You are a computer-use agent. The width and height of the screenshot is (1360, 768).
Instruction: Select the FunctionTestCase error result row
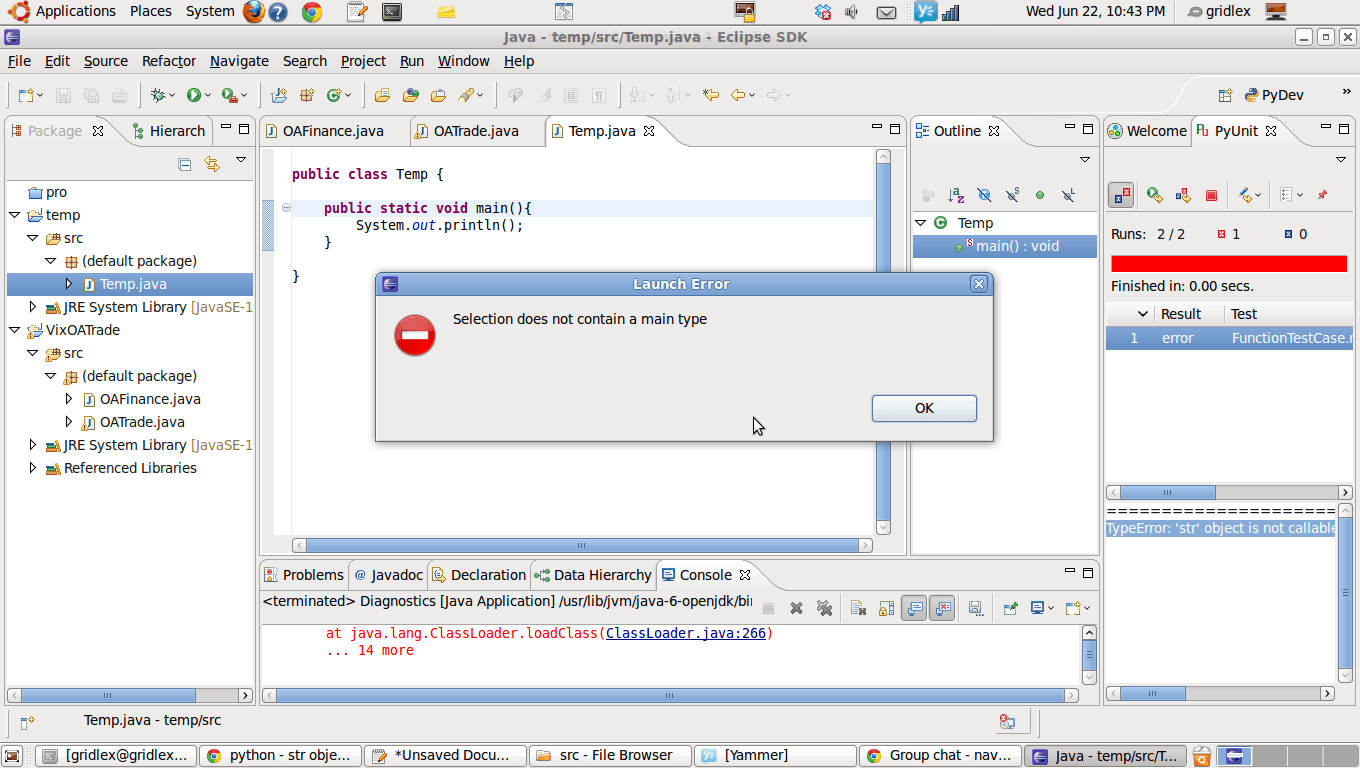(x=1229, y=338)
